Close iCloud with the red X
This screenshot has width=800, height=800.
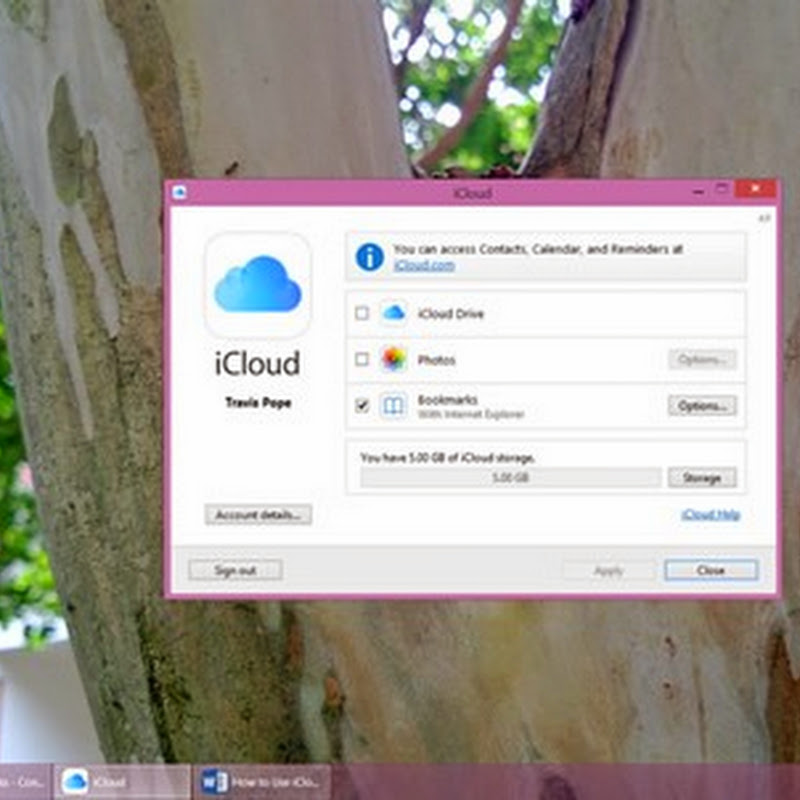[x=756, y=189]
